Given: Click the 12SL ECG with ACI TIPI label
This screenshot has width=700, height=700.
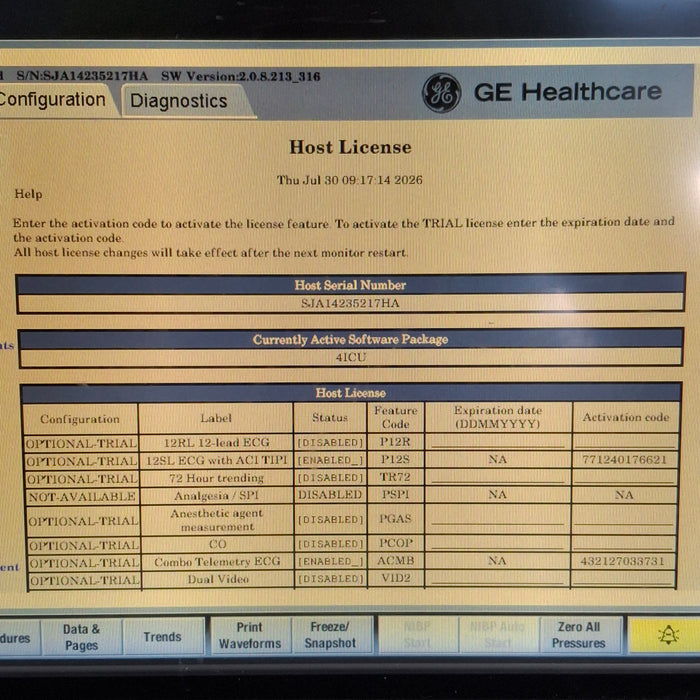Looking at the screenshot, I should pos(217,460).
